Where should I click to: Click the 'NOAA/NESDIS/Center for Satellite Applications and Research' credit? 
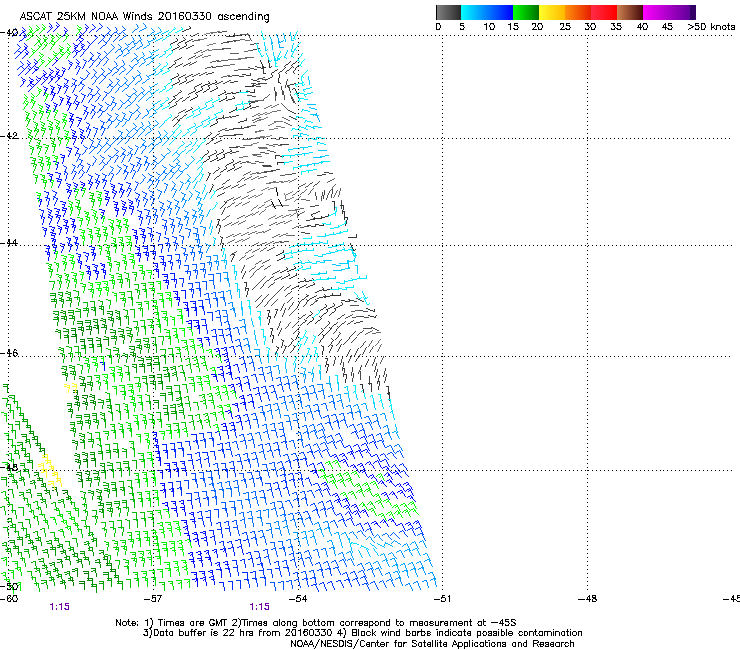[x=432, y=644]
